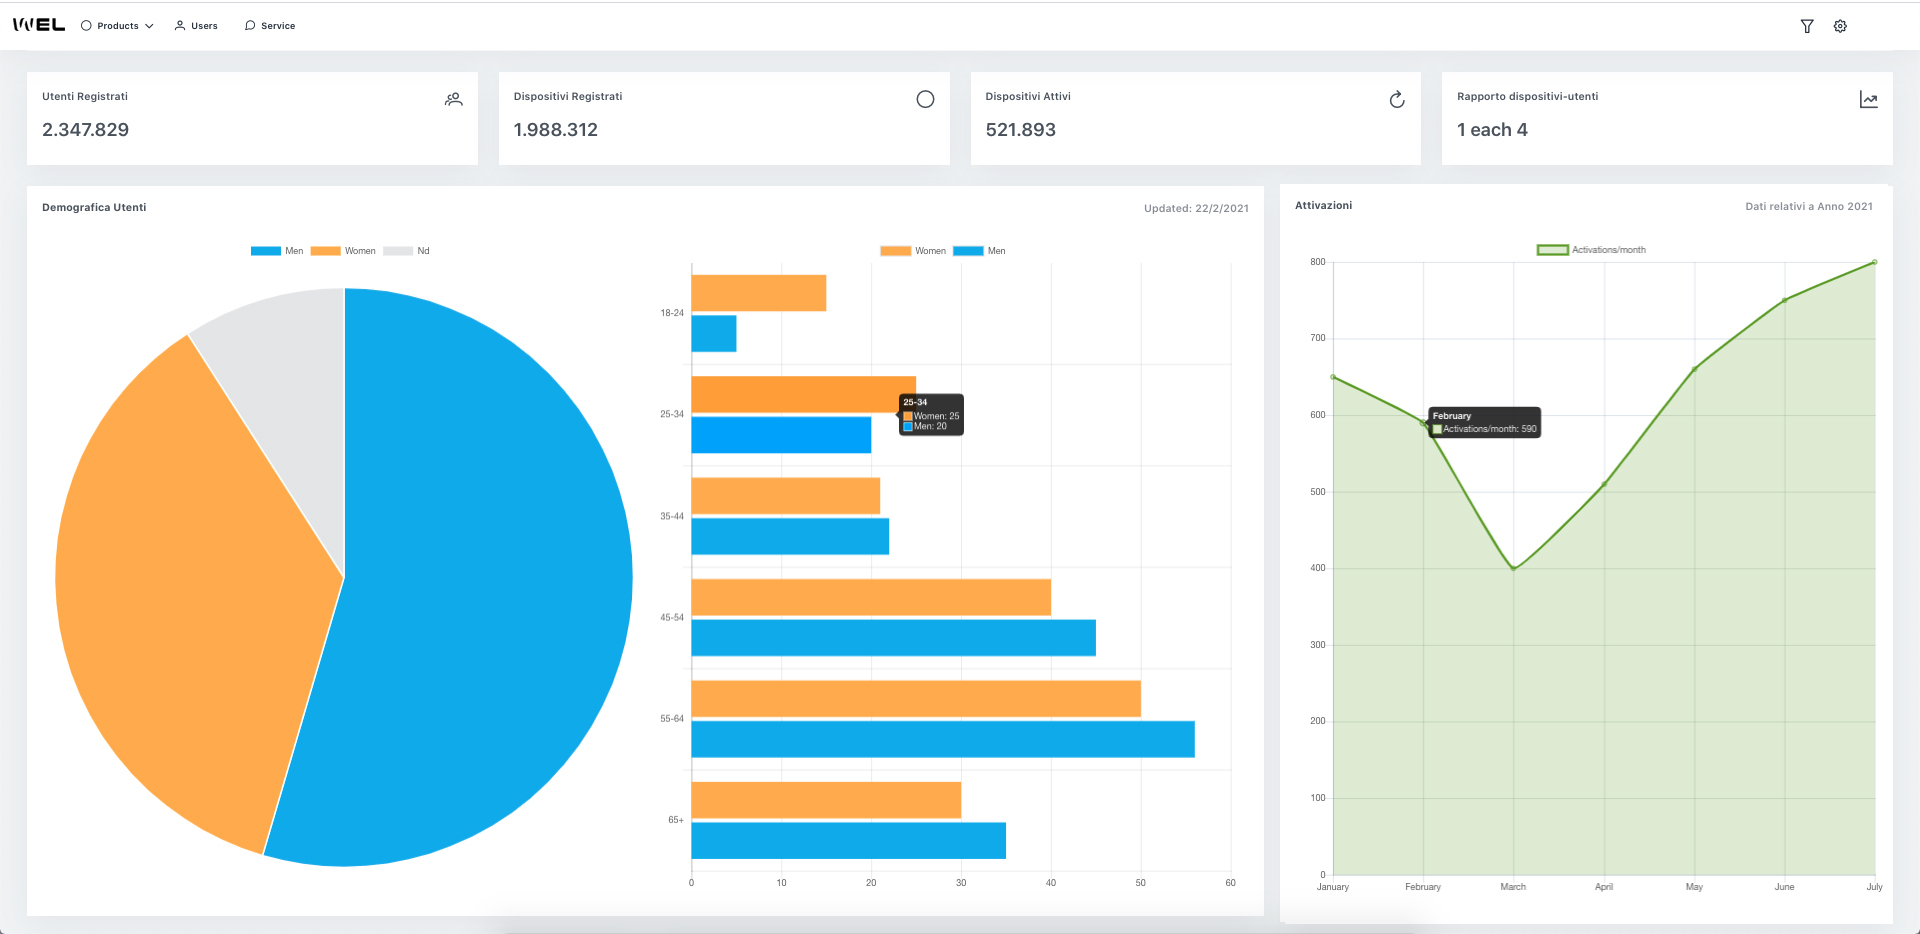Click the Utenti Registrati label

[85, 97]
